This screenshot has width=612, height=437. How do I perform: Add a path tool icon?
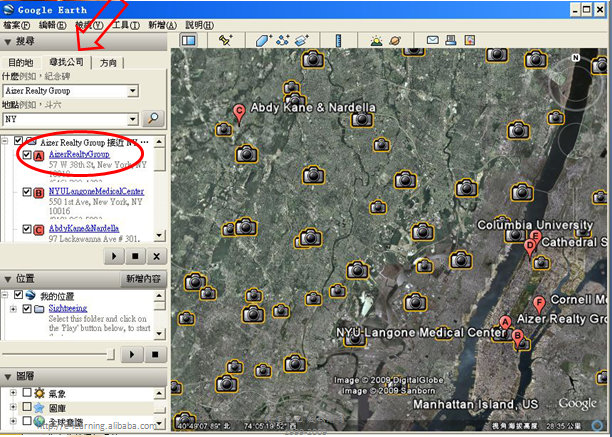click(x=282, y=40)
